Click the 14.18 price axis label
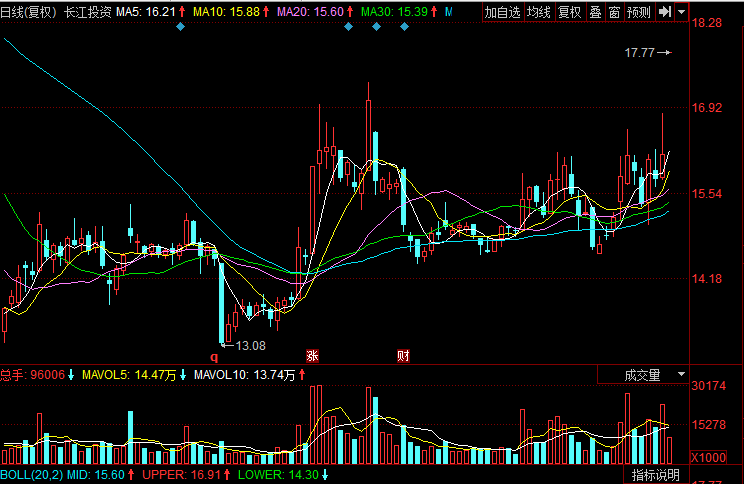 (x=707, y=279)
